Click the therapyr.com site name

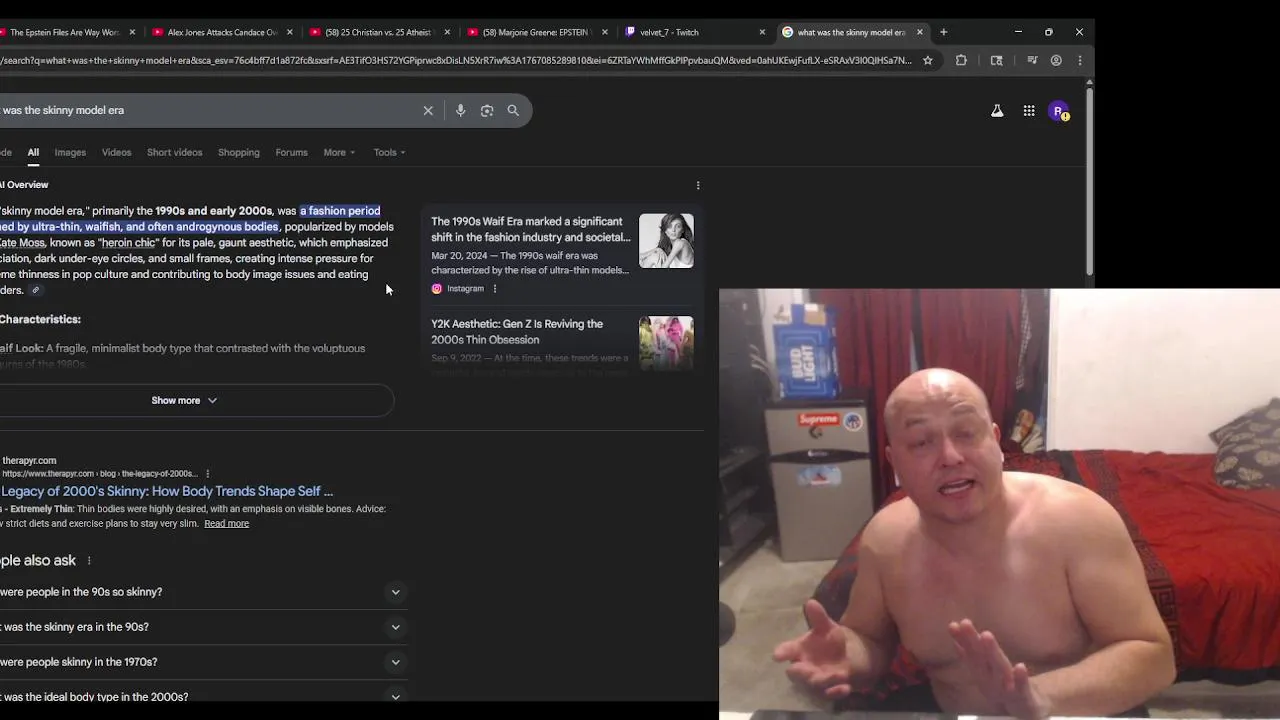click(x=29, y=461)
